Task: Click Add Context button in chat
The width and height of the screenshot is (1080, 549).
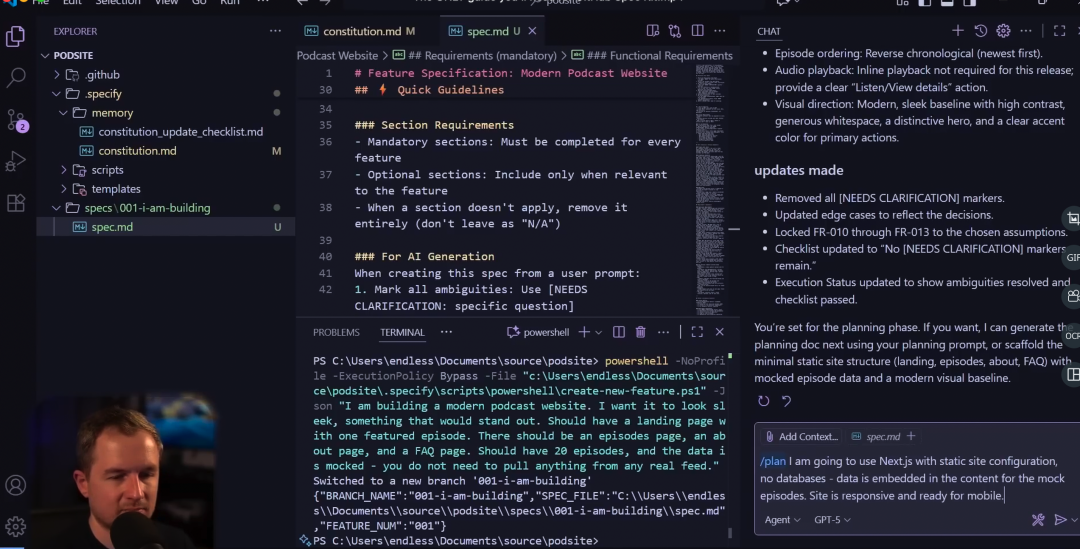Action: [x=801, y=436]
